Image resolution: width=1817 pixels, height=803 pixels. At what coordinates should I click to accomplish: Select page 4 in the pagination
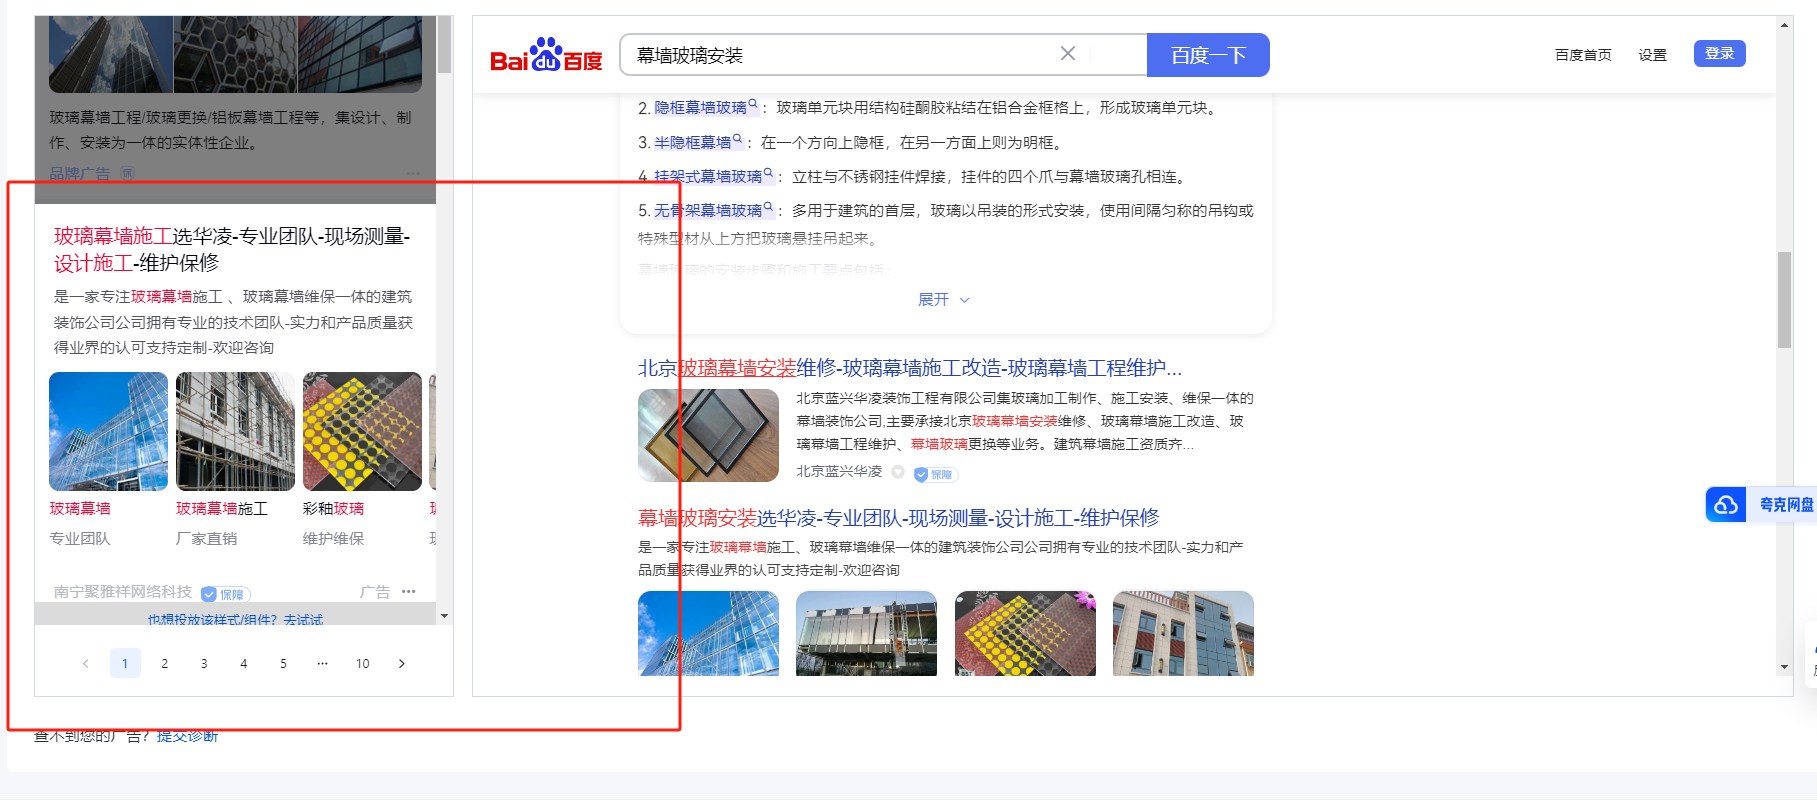pos(244,663)
